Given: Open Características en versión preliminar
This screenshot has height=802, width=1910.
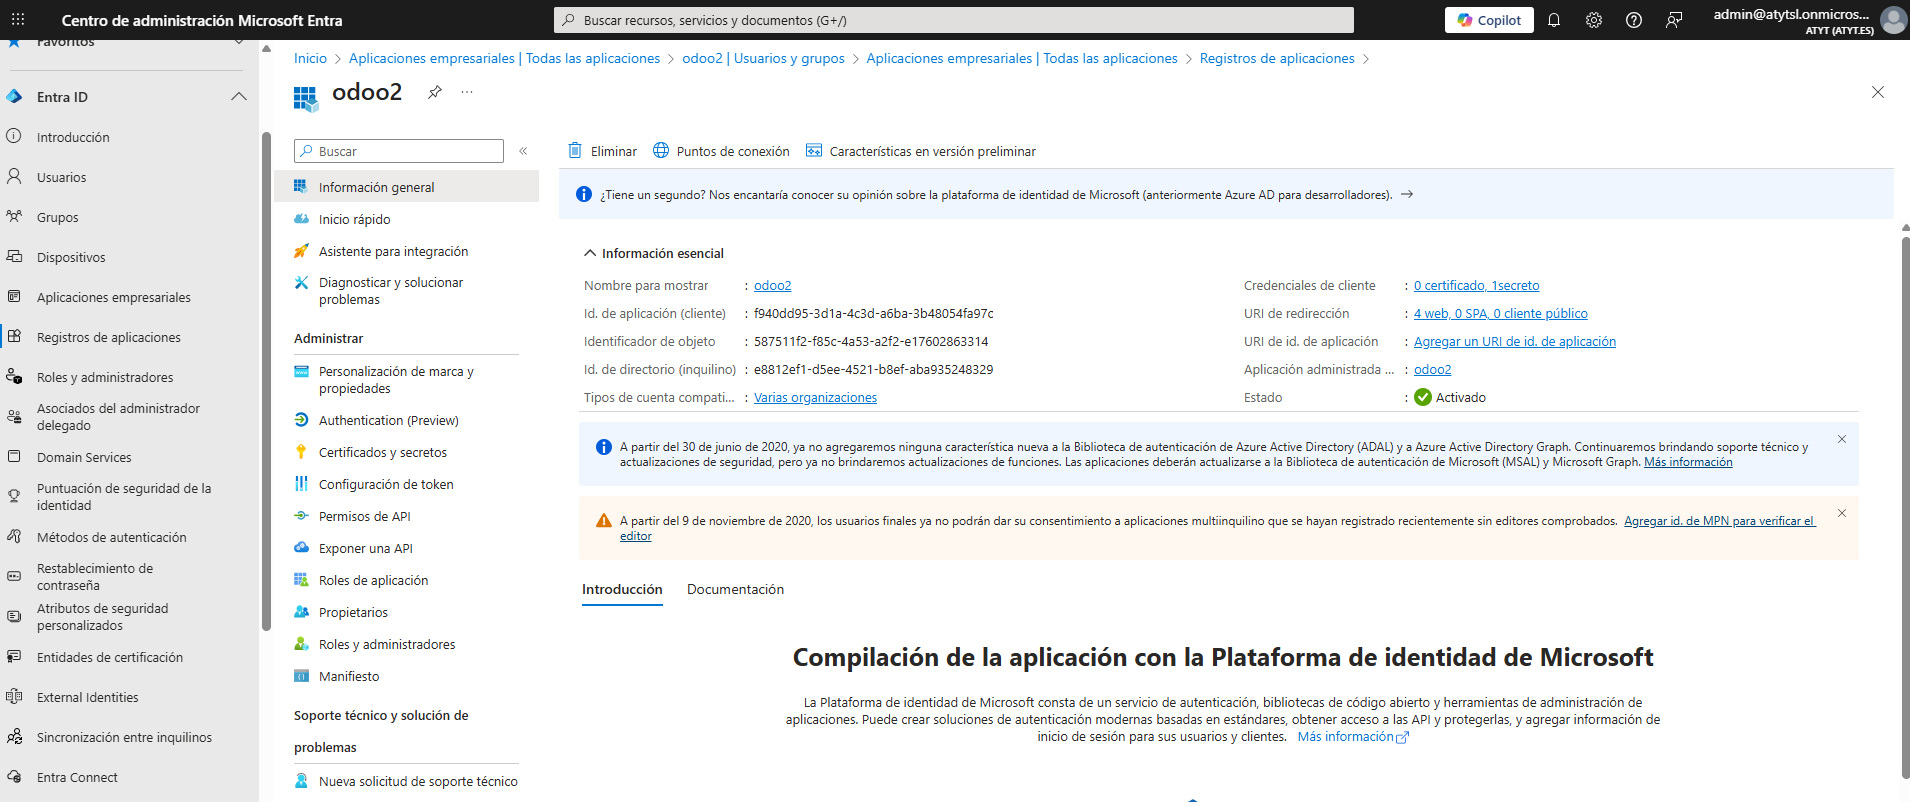Looking at the screenshot, I should [x=921, y=151].
